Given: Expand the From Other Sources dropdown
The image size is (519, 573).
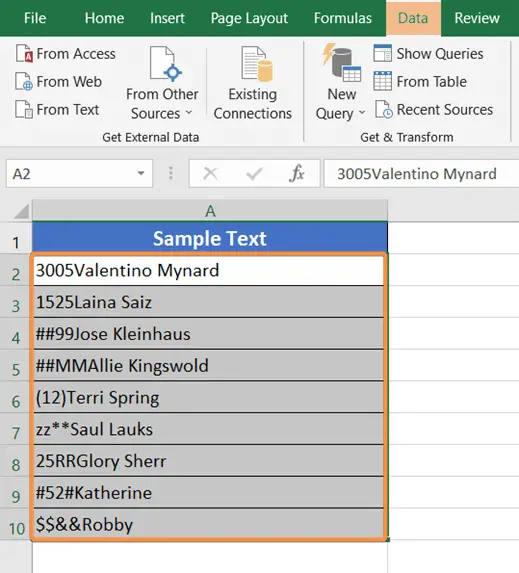Looking at the screenshot, I should [189, 113].
